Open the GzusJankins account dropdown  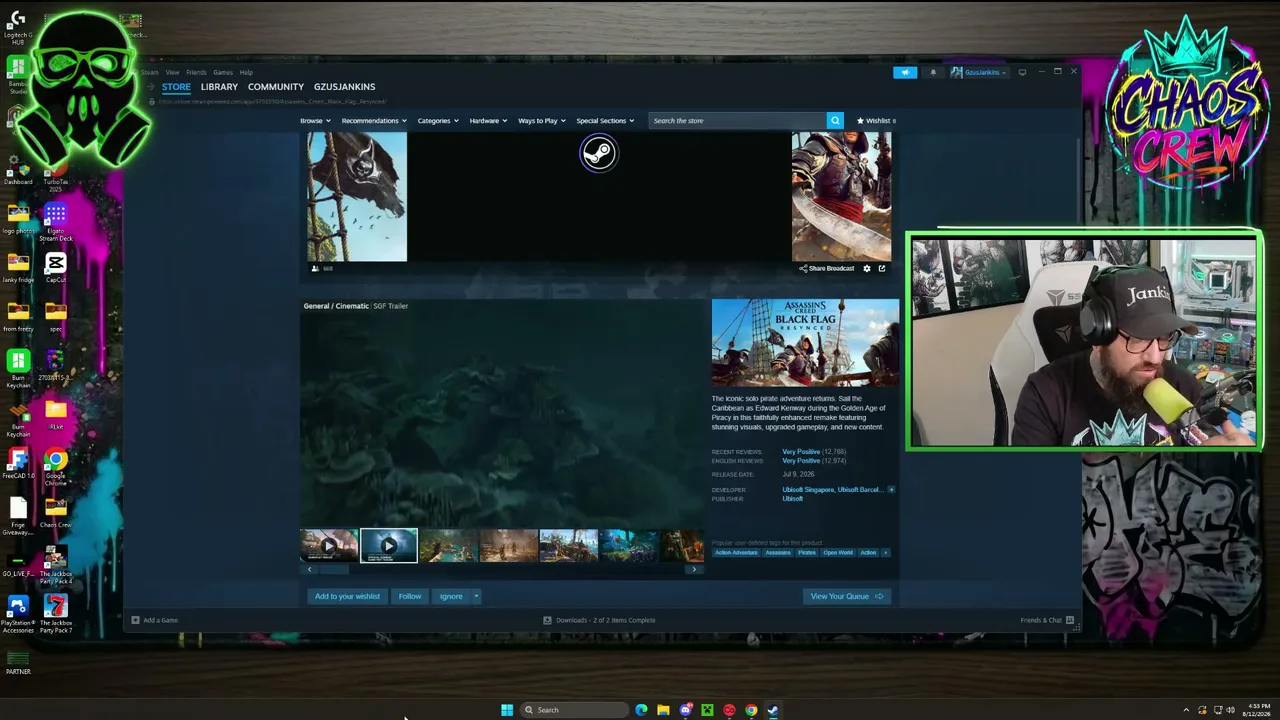[979, 72]
